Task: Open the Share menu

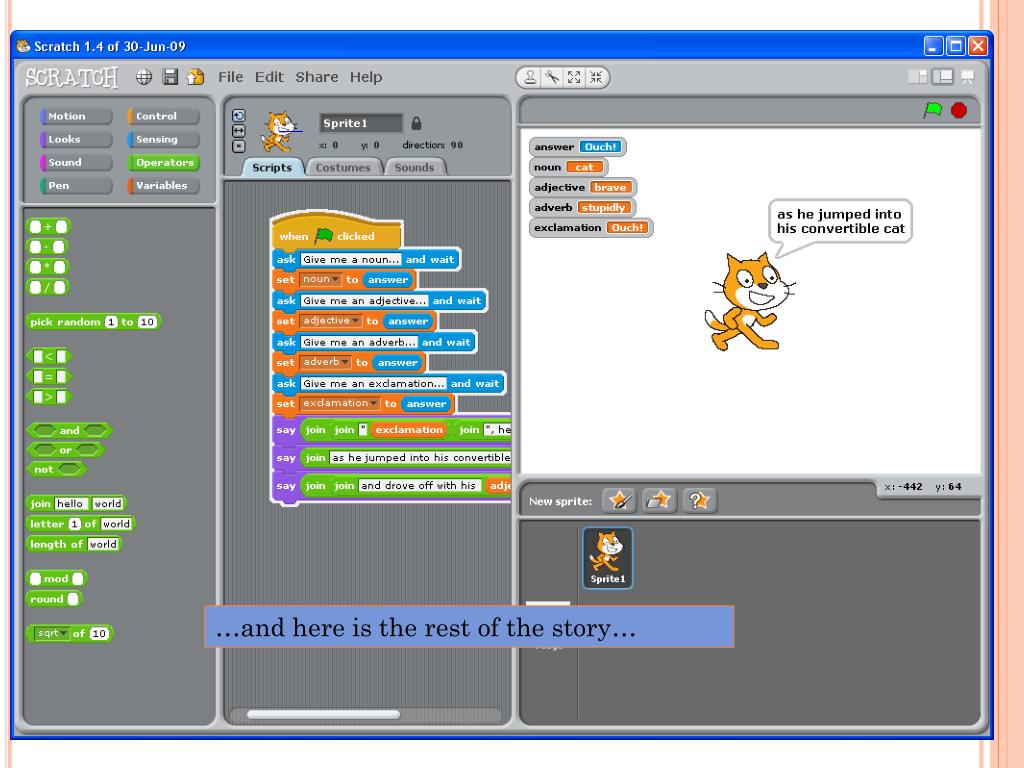Action: 317,77
